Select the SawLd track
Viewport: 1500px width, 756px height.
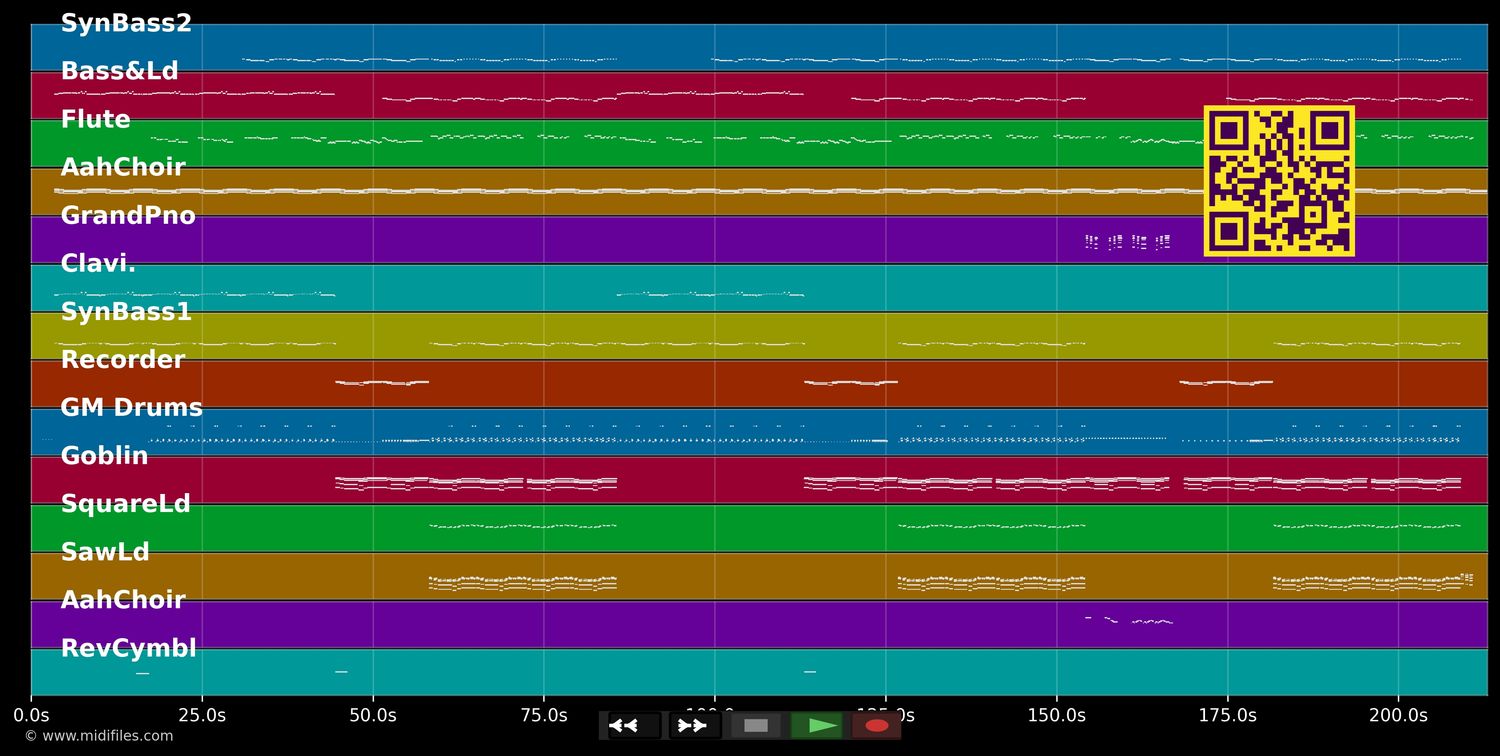point(104,551)
